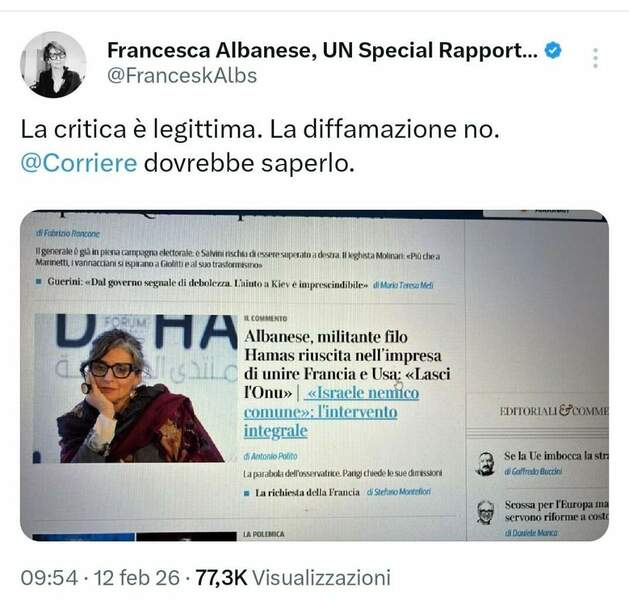Open Francesca Albanese's profile picture

click(53, 65)
